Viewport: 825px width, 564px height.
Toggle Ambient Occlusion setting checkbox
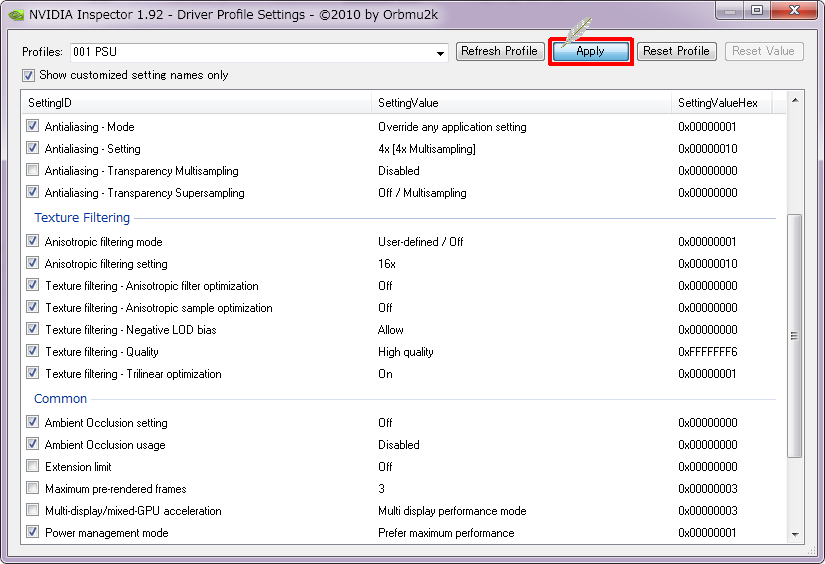pos(33,422)
